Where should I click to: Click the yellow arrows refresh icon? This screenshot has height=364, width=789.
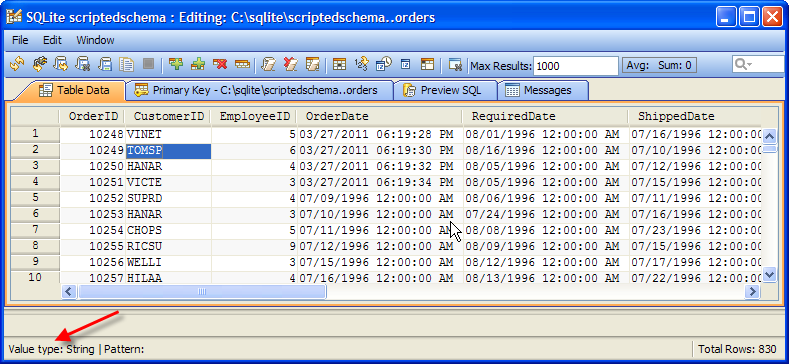pos(17,64)
